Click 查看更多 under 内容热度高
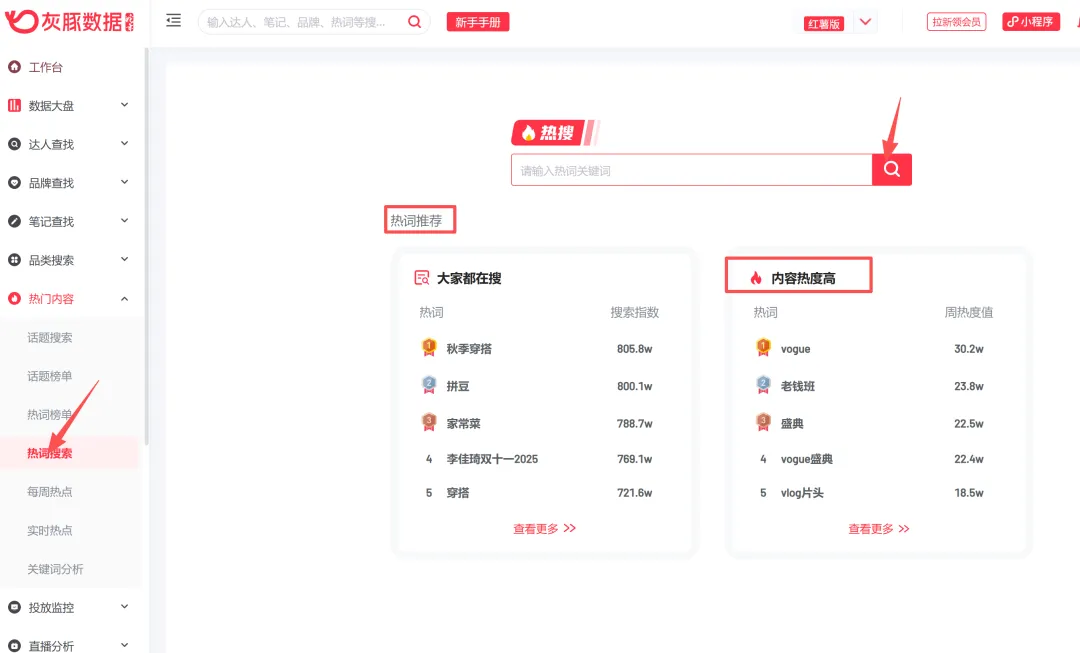1080x653 pixels. point(878,529)
